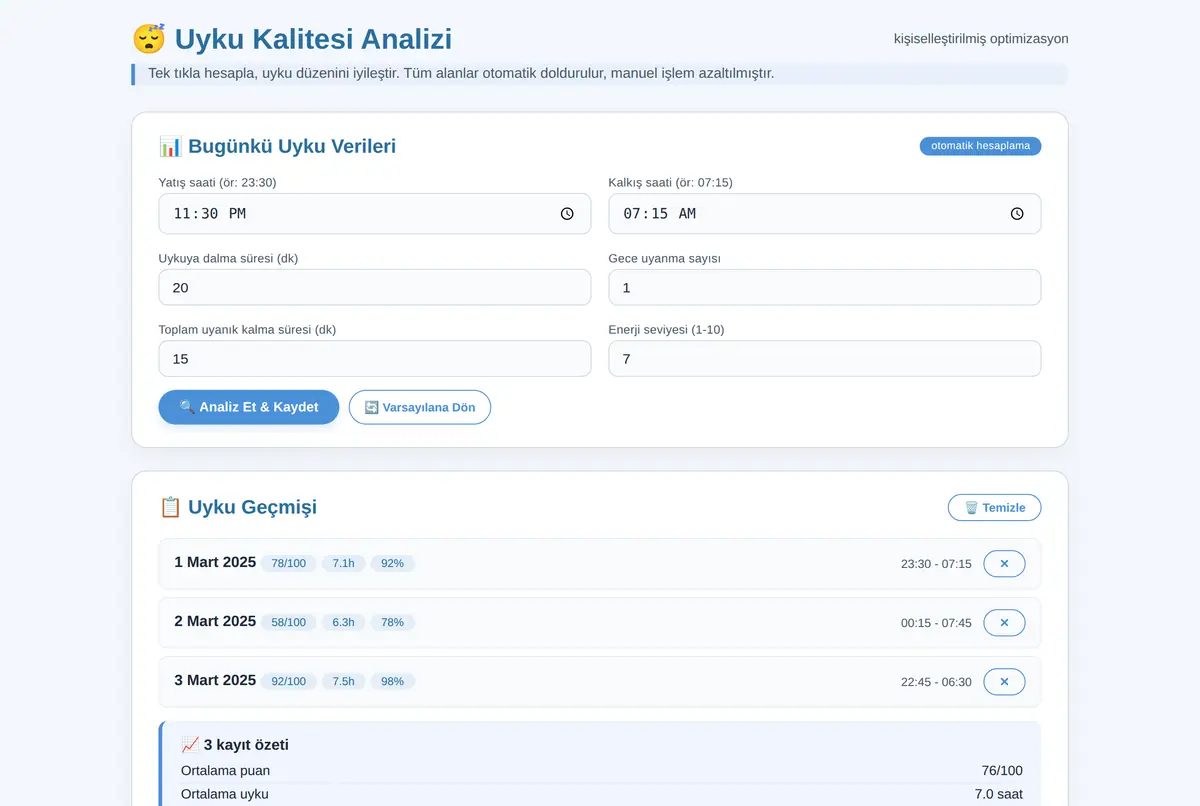Screen dimensions: 1200x806
Task: Click the 1 Mart 2025 date label
Action: click(x=215, y=563)
